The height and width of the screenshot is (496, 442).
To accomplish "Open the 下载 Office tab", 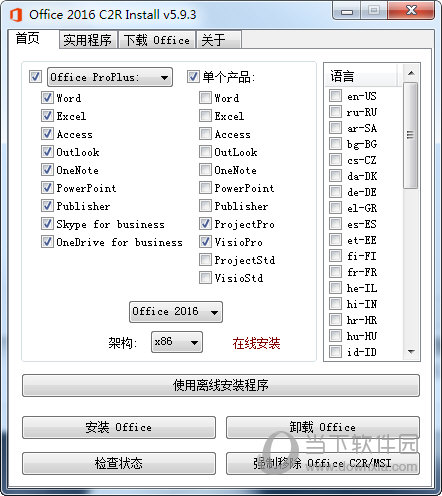I will 157,40.
